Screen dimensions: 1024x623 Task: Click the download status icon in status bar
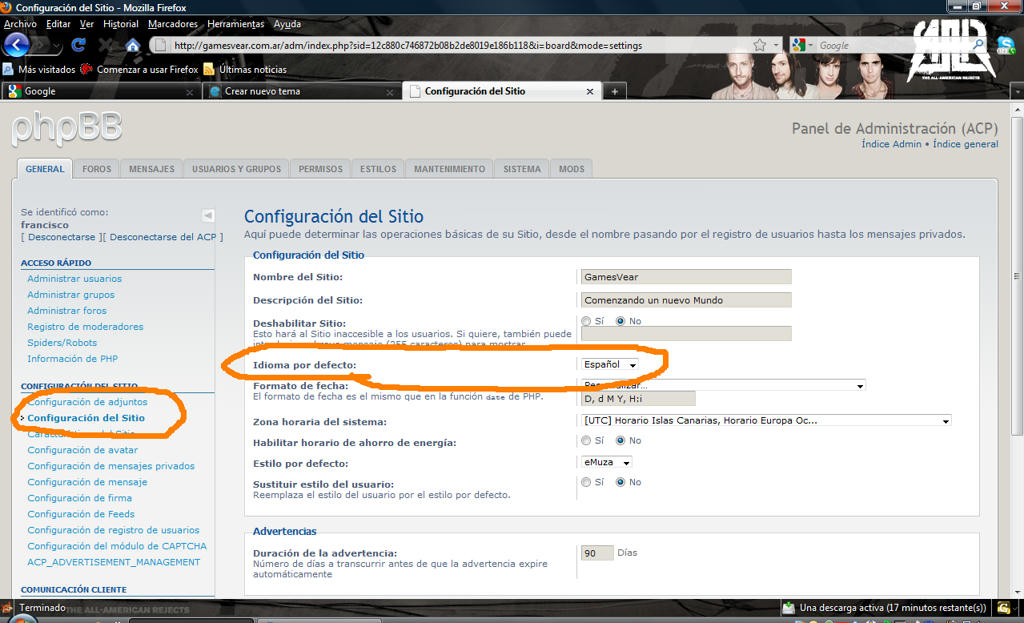click(x=788, y=607)
